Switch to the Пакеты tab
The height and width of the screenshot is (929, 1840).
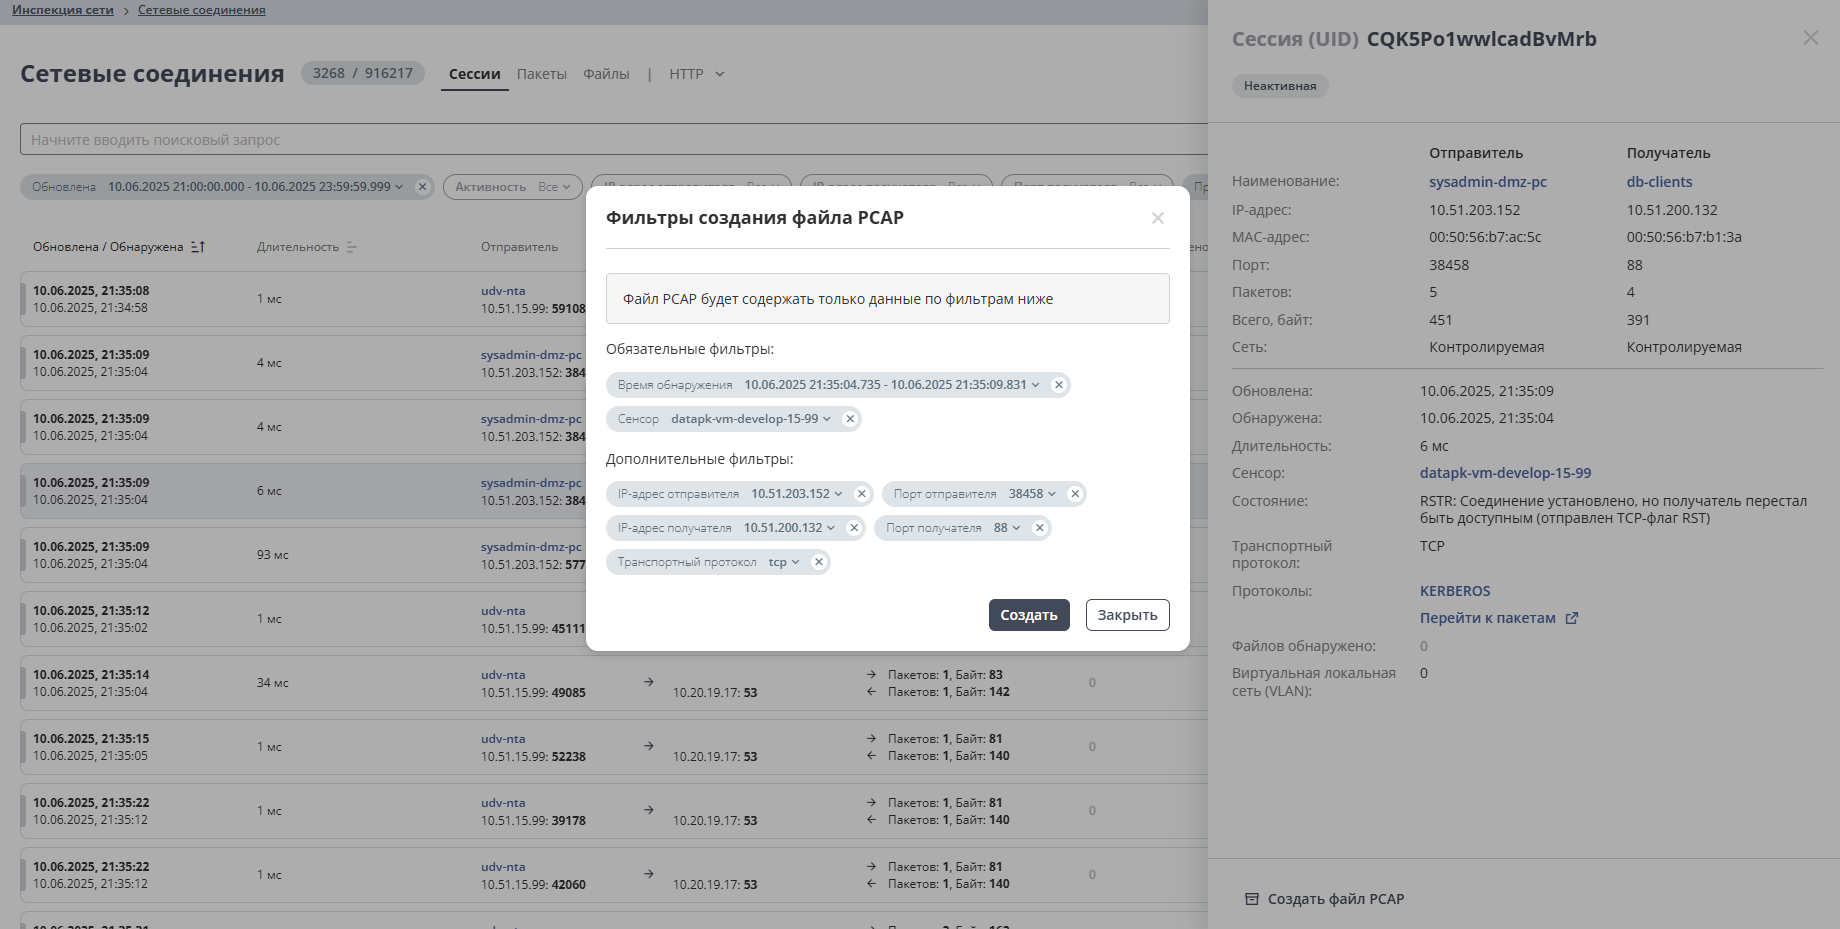tap(542, 74)
